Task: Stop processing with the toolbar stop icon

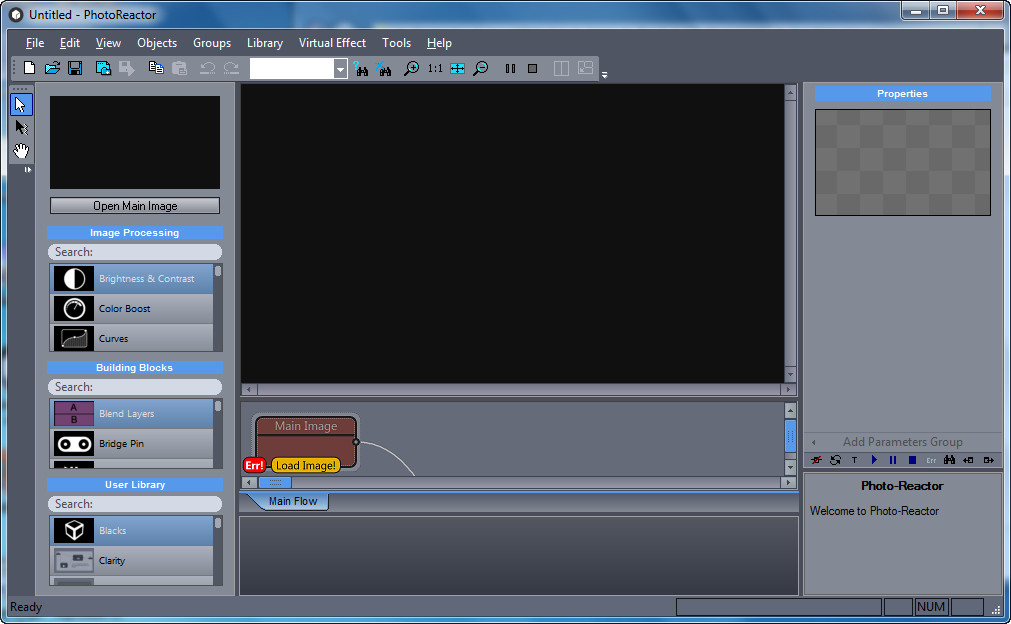Action: tap(533, 68)
